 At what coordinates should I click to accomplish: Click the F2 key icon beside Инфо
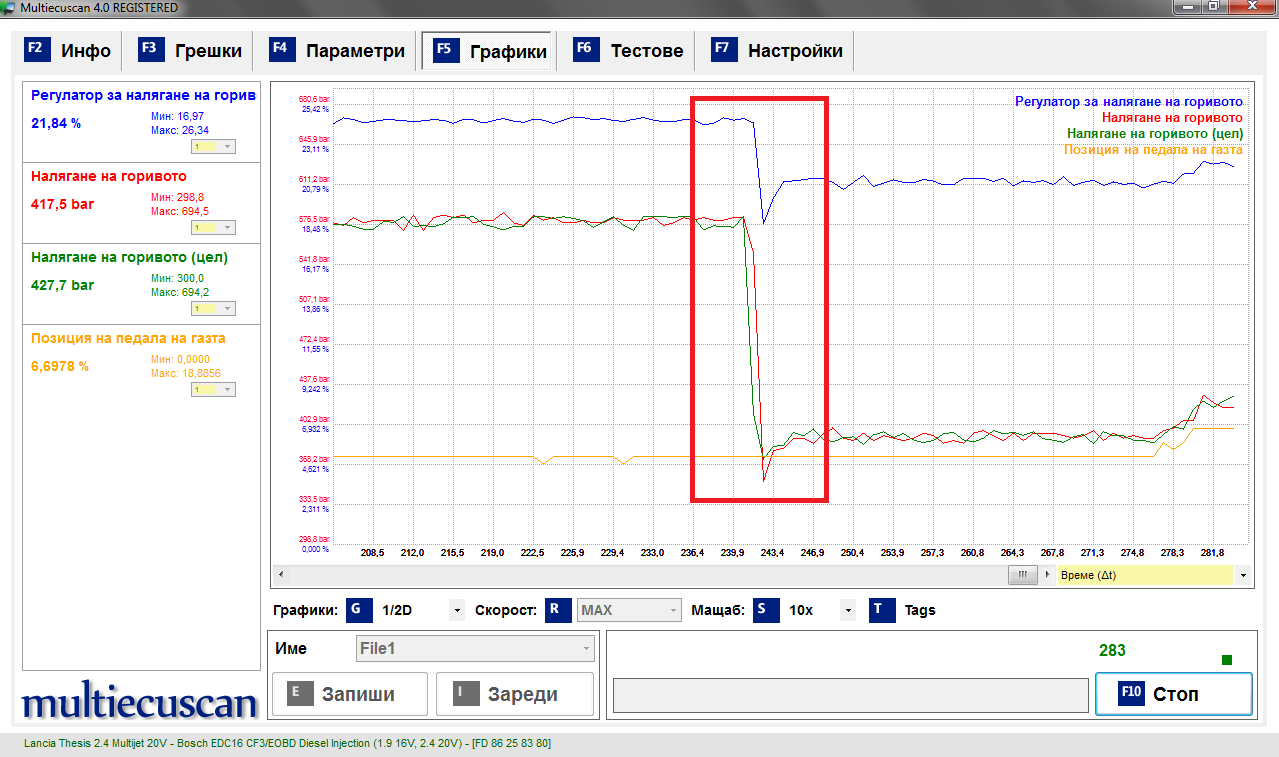tap(37, 50)
